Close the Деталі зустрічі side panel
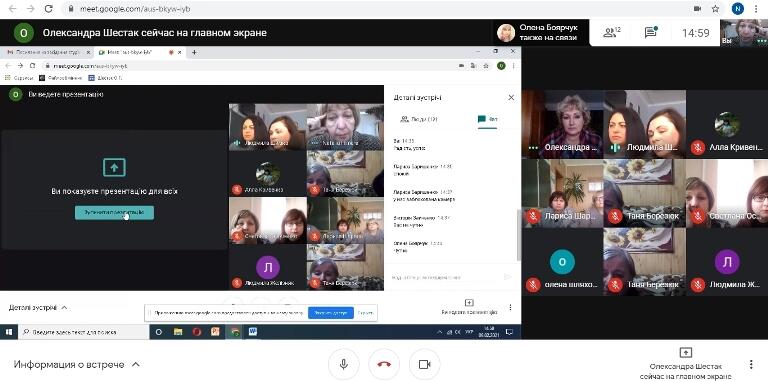Viewport: 768px width, 381px height. pyautogui.click(x=511, y=97)
